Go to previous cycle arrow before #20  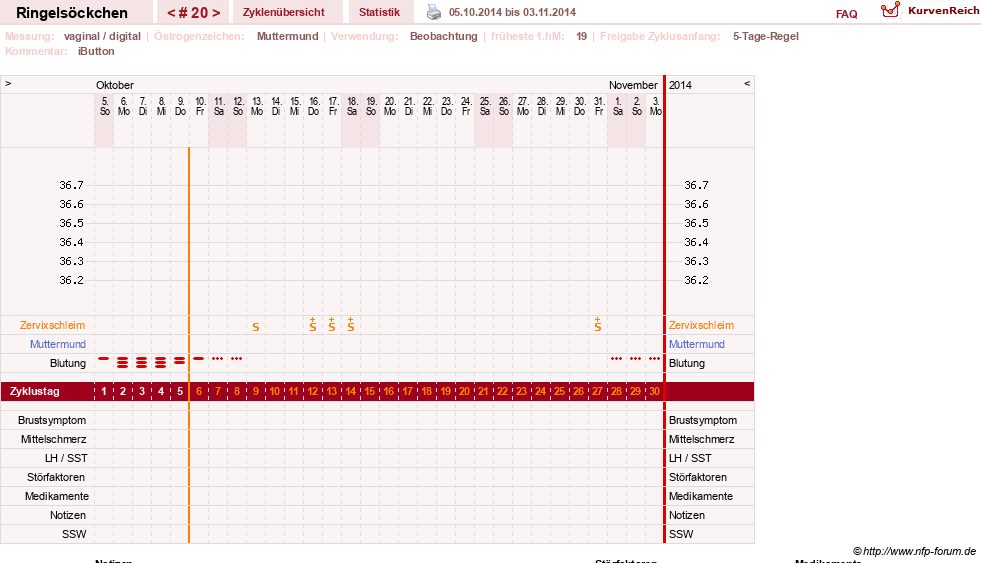[171, 13]
